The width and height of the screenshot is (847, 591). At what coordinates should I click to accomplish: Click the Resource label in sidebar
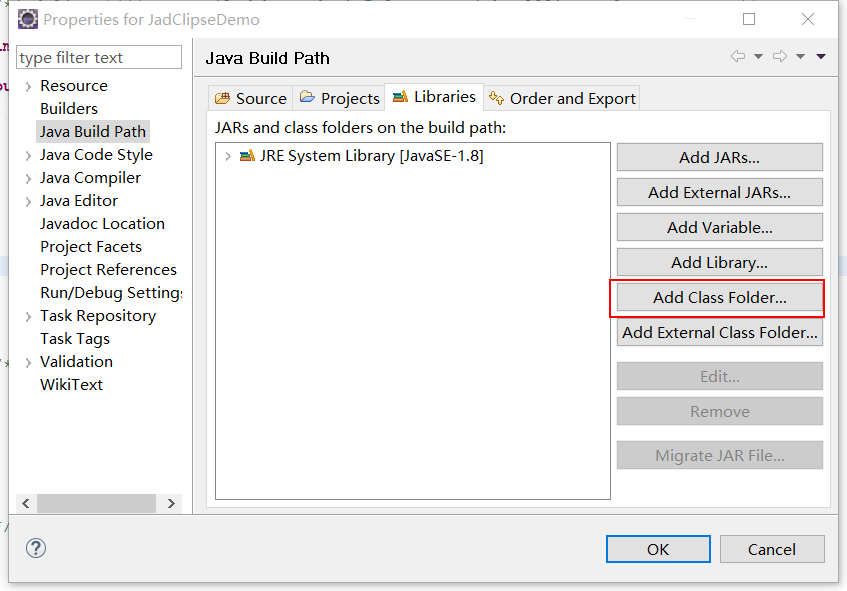pos(74,86)
